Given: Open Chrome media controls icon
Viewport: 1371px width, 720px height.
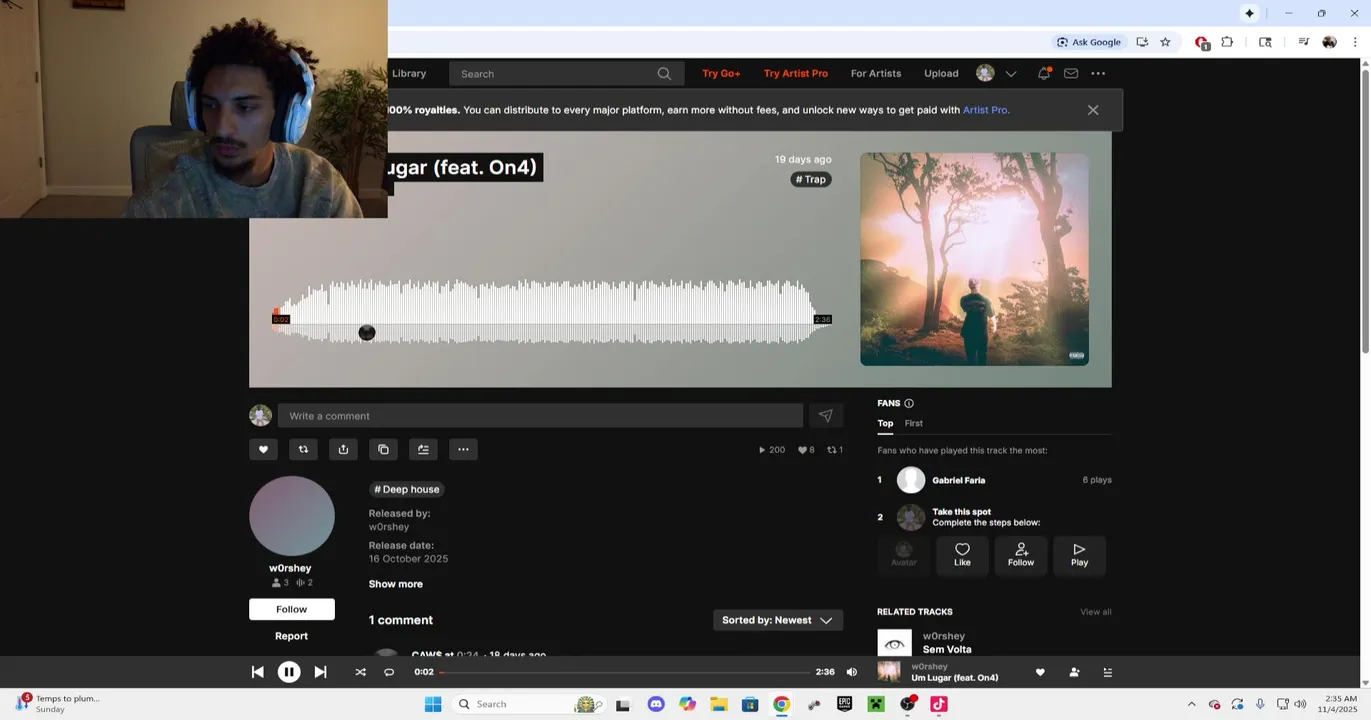Looking at the screenshot, I should click(1303, 42).
